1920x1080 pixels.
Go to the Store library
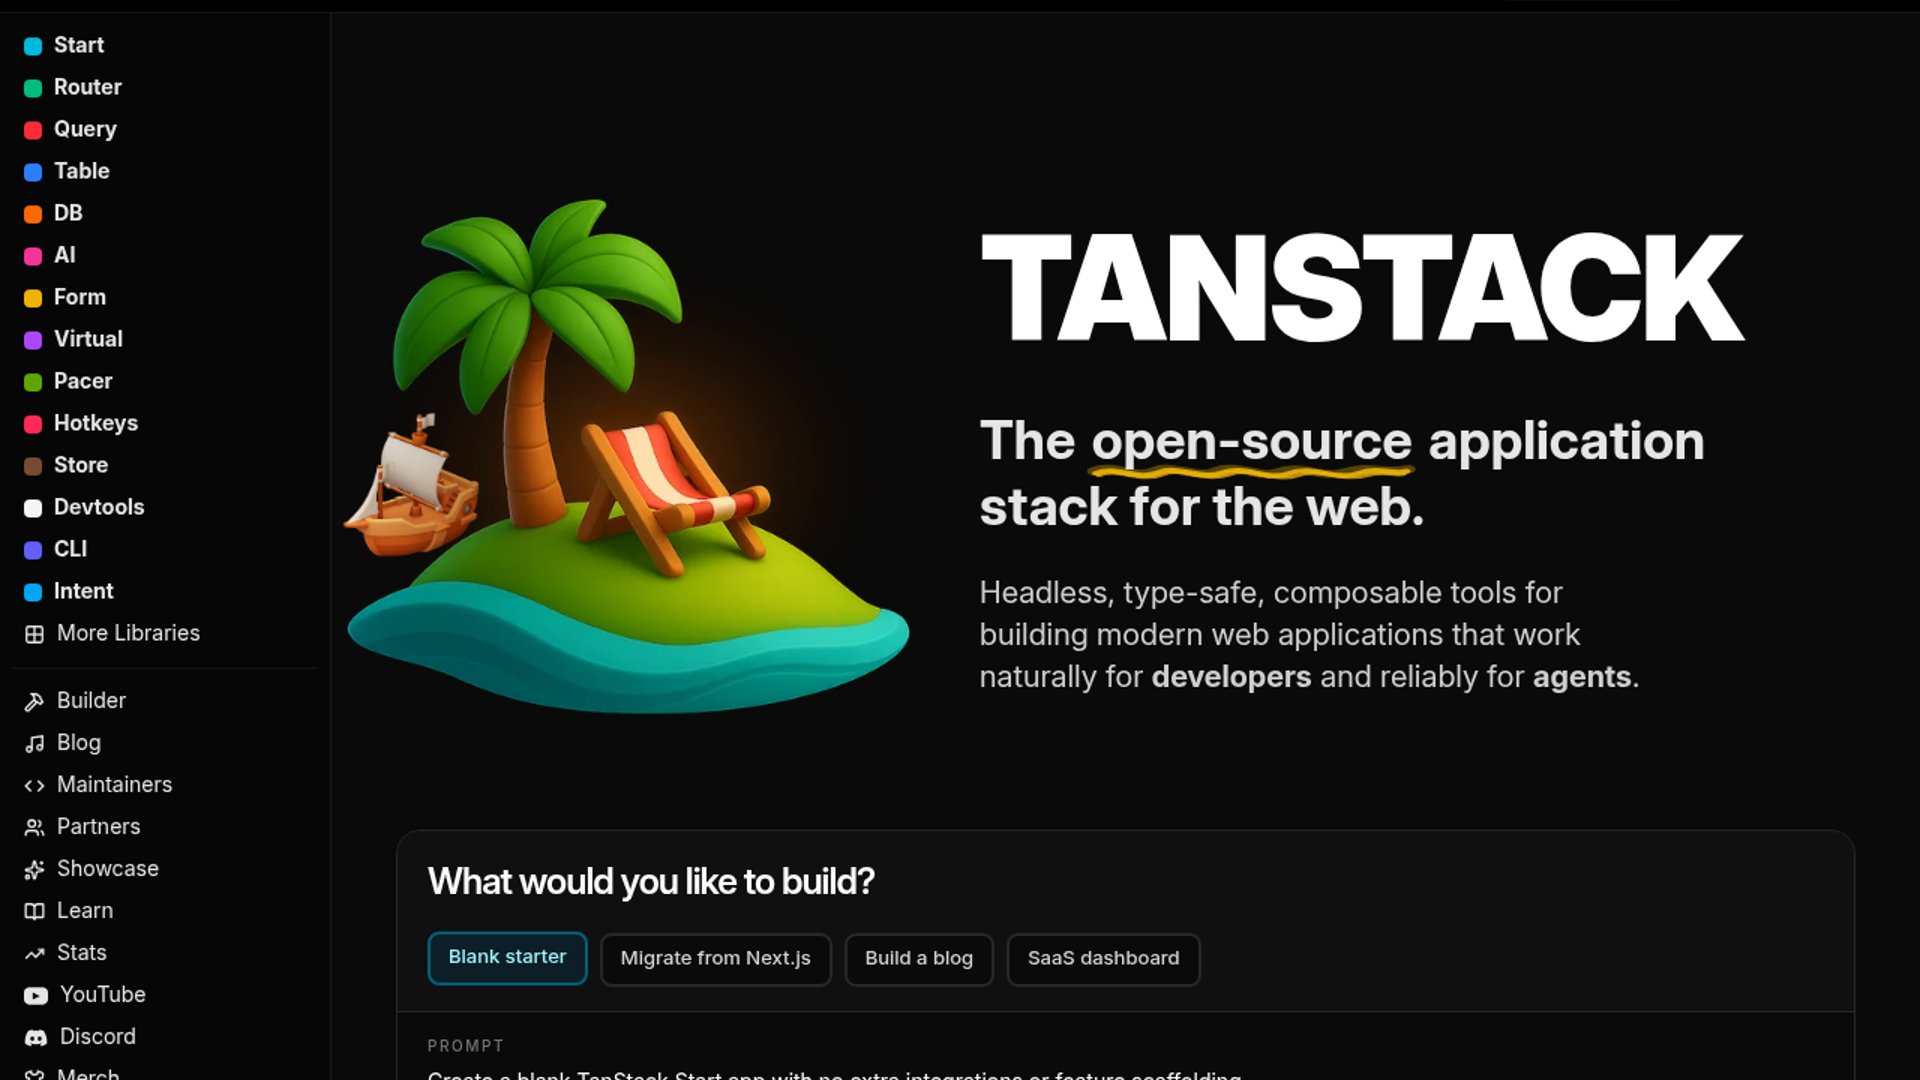[81, 465]
